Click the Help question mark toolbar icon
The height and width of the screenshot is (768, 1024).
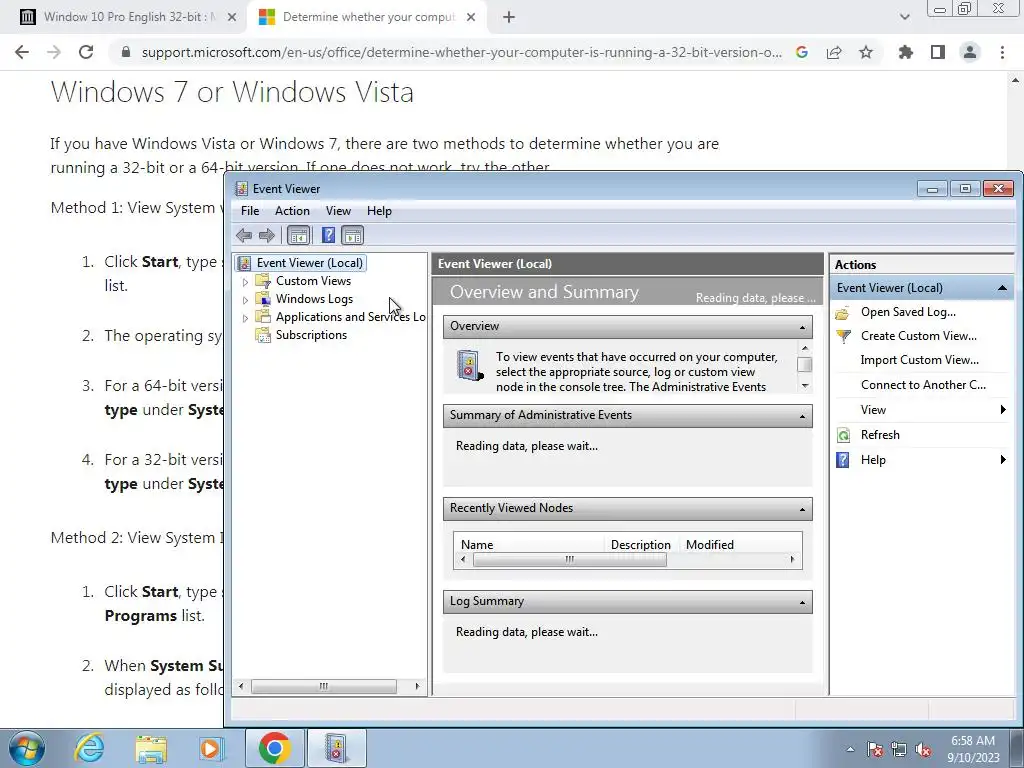tap(328, 235)
